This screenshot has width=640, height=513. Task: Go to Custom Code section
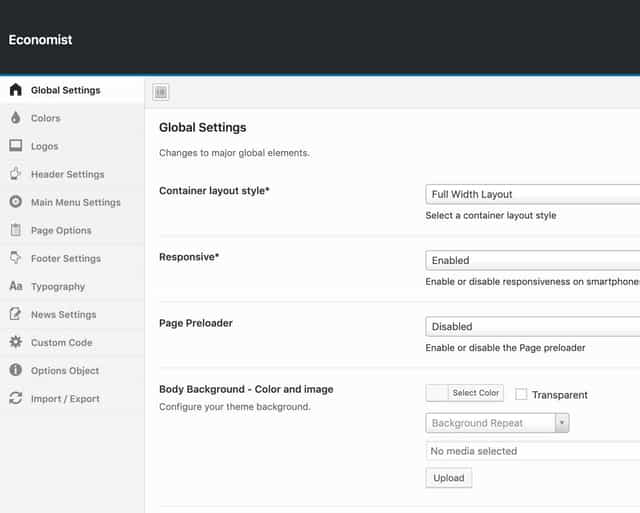click(72, 342)
